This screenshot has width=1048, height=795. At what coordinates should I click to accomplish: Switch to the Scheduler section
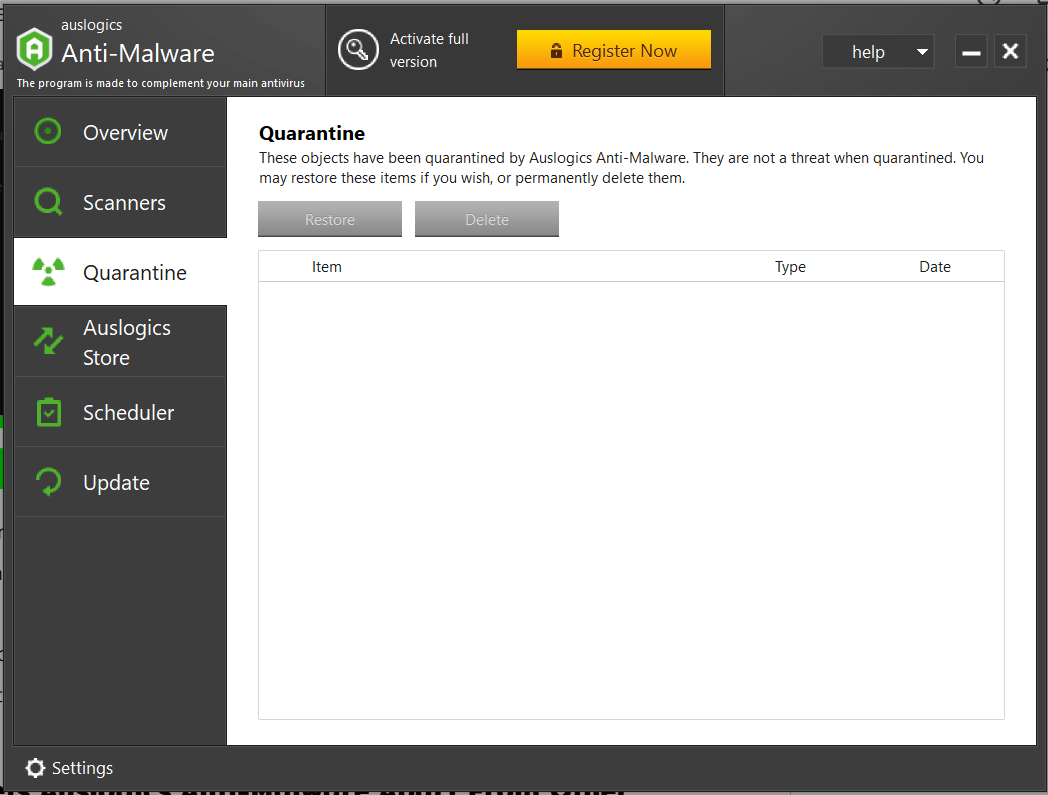(x=128, y=412)
